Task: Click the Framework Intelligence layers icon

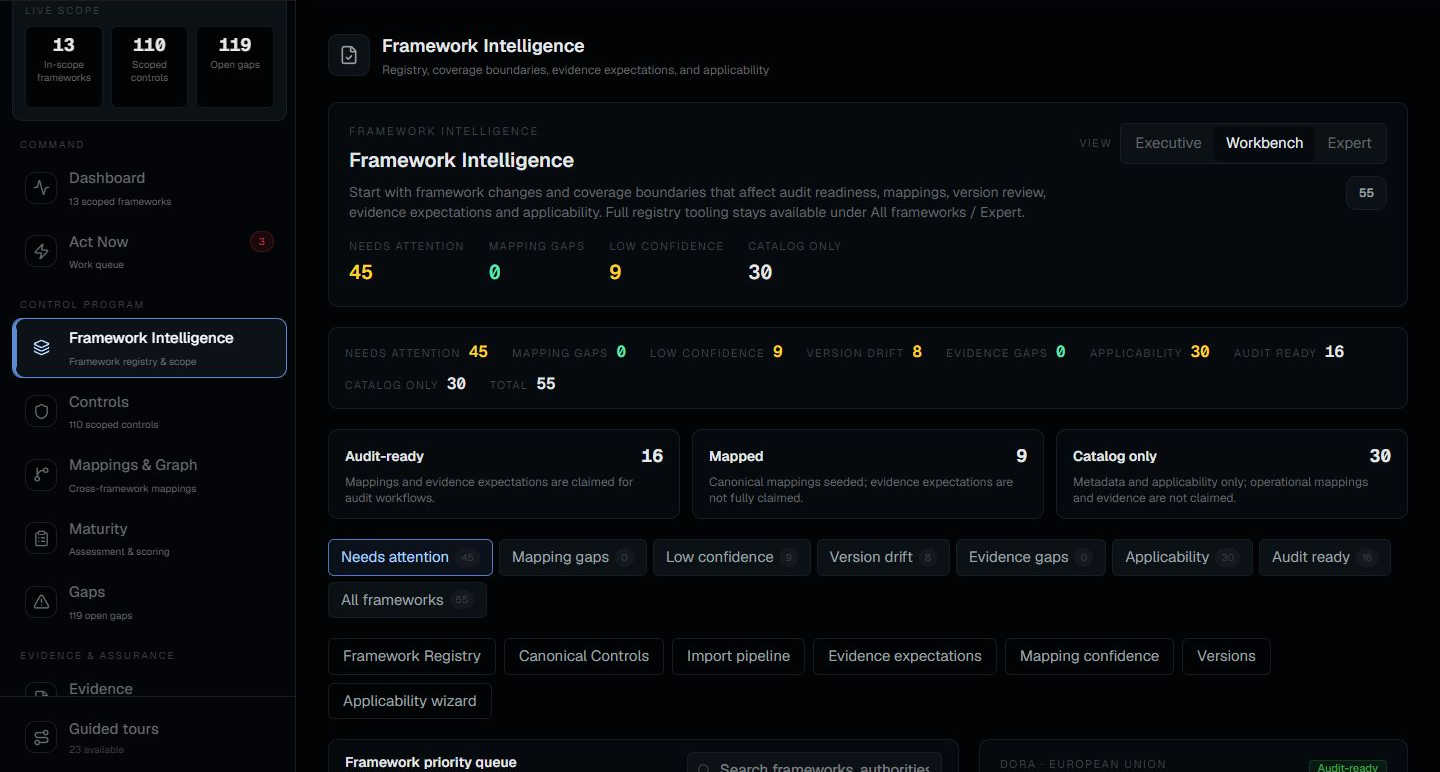Action: [41, 348]
